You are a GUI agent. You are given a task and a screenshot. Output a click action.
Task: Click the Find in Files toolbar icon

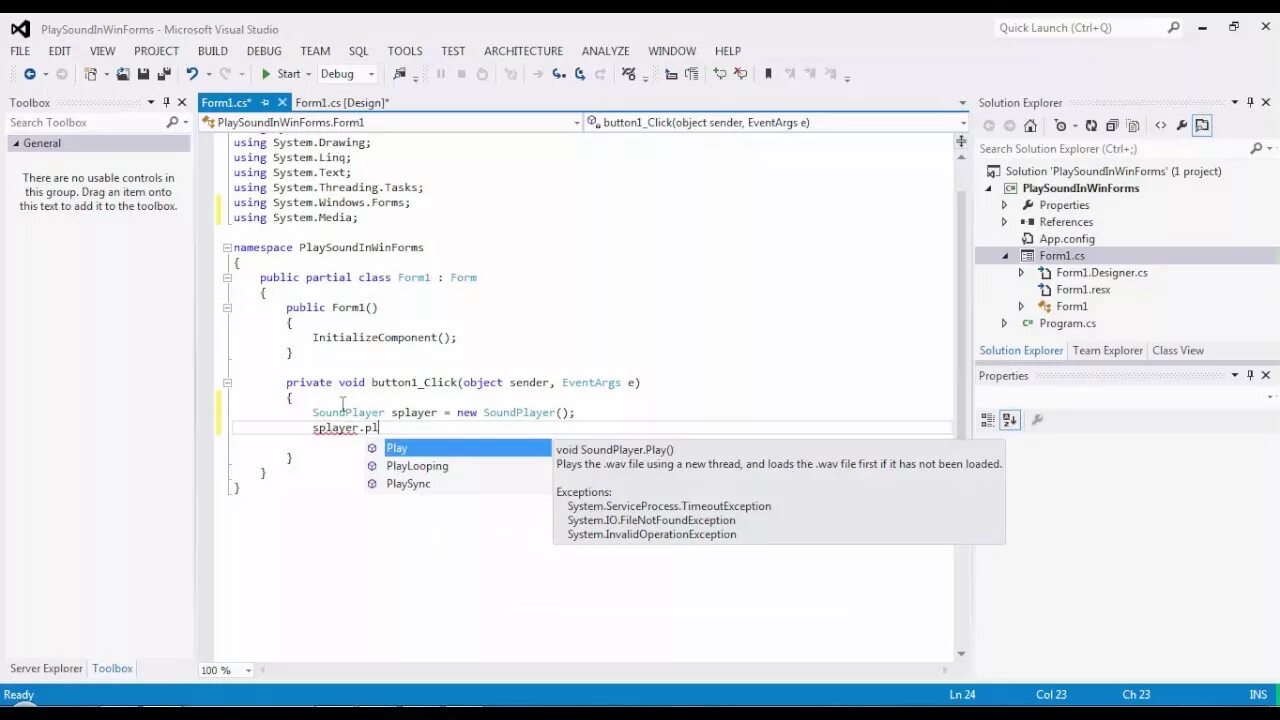(400, 74)
